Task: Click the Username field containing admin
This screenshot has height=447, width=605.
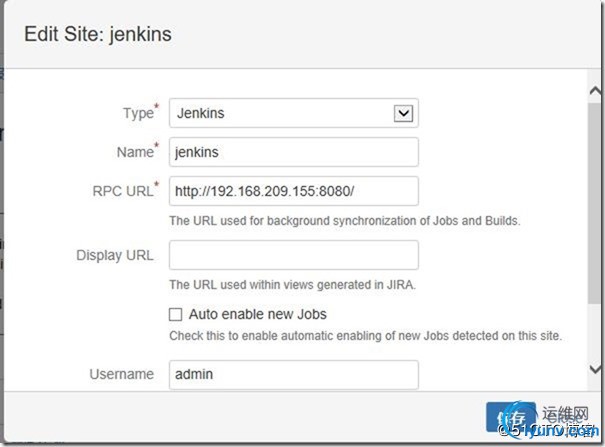Action: (x=294, y=374)
